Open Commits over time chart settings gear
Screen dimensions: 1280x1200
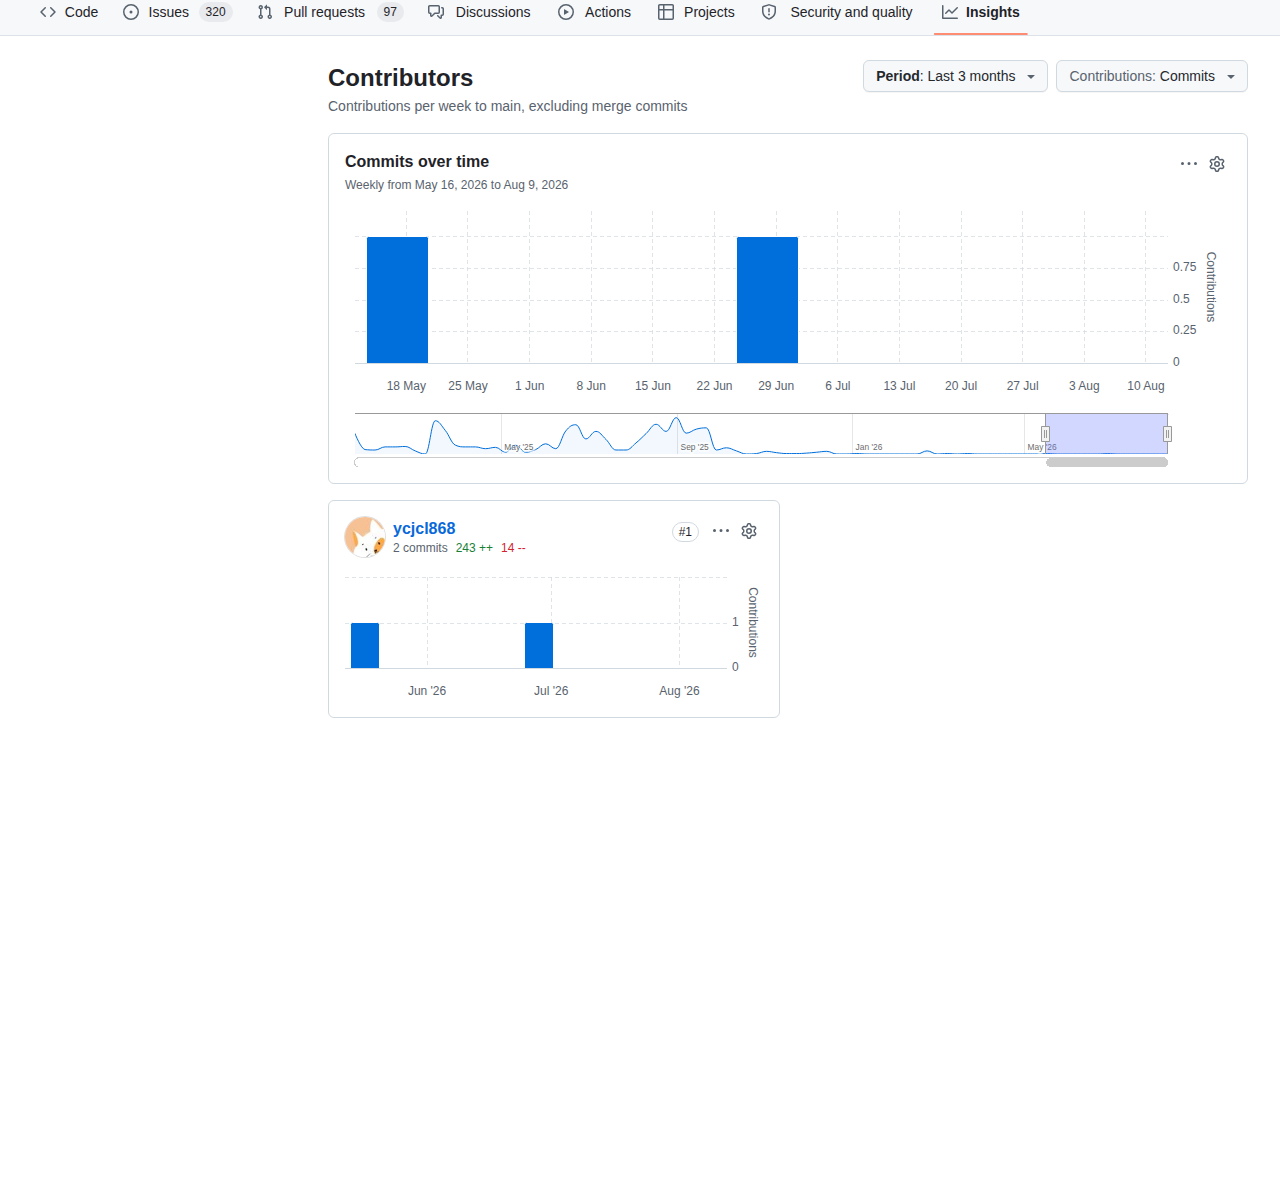(1217, 164)
